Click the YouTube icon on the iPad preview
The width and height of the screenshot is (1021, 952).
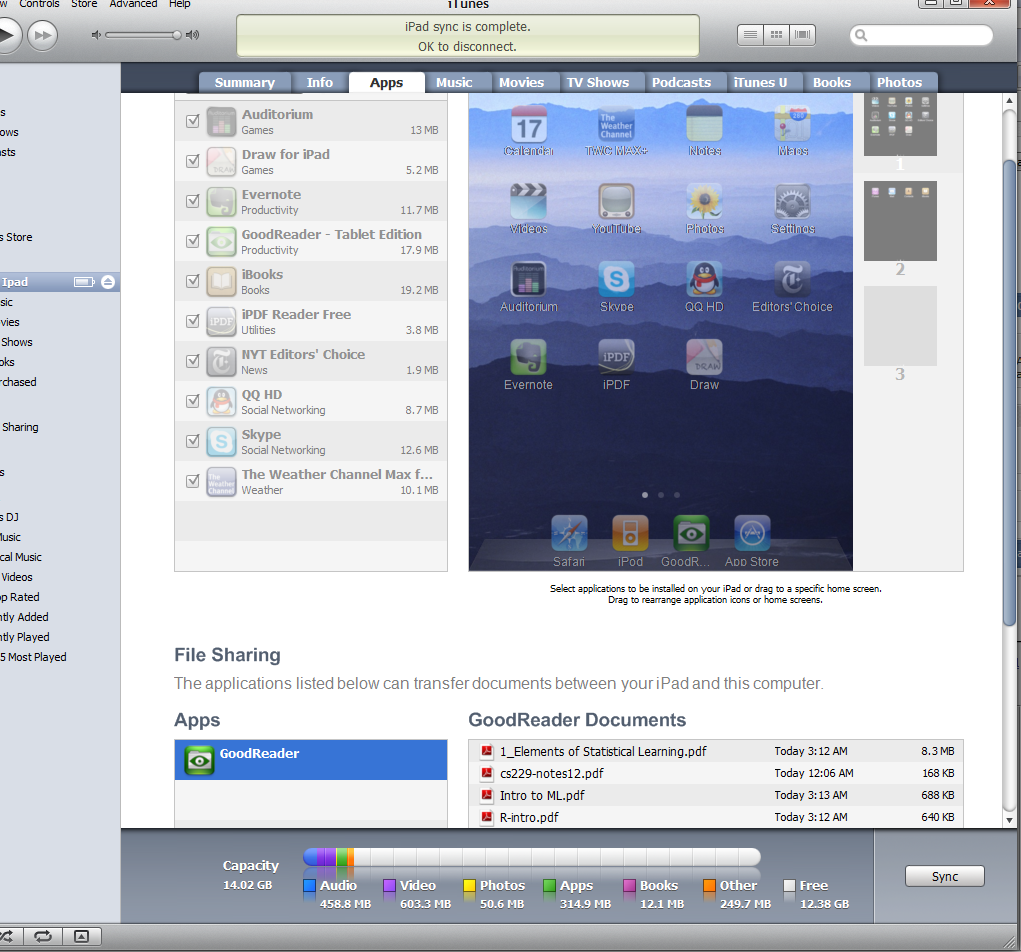point(616,202)
